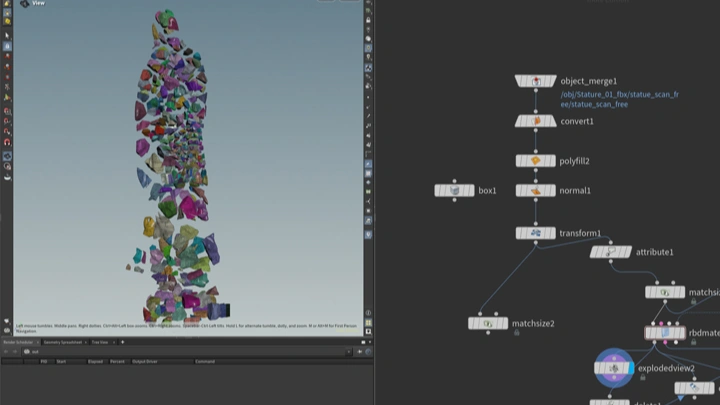The width and height of the screenshot is (720, 405).
Task: Open the statue_scan_free object path link
Action: click(x=619, y=99)
